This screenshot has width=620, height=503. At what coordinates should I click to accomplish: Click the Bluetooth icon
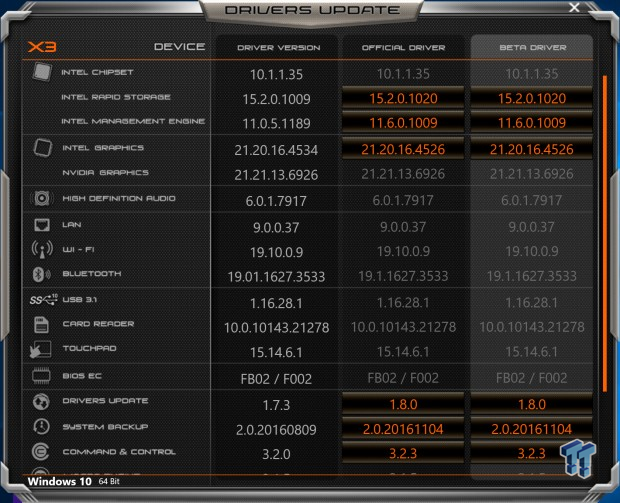click(x=41, y=274)
